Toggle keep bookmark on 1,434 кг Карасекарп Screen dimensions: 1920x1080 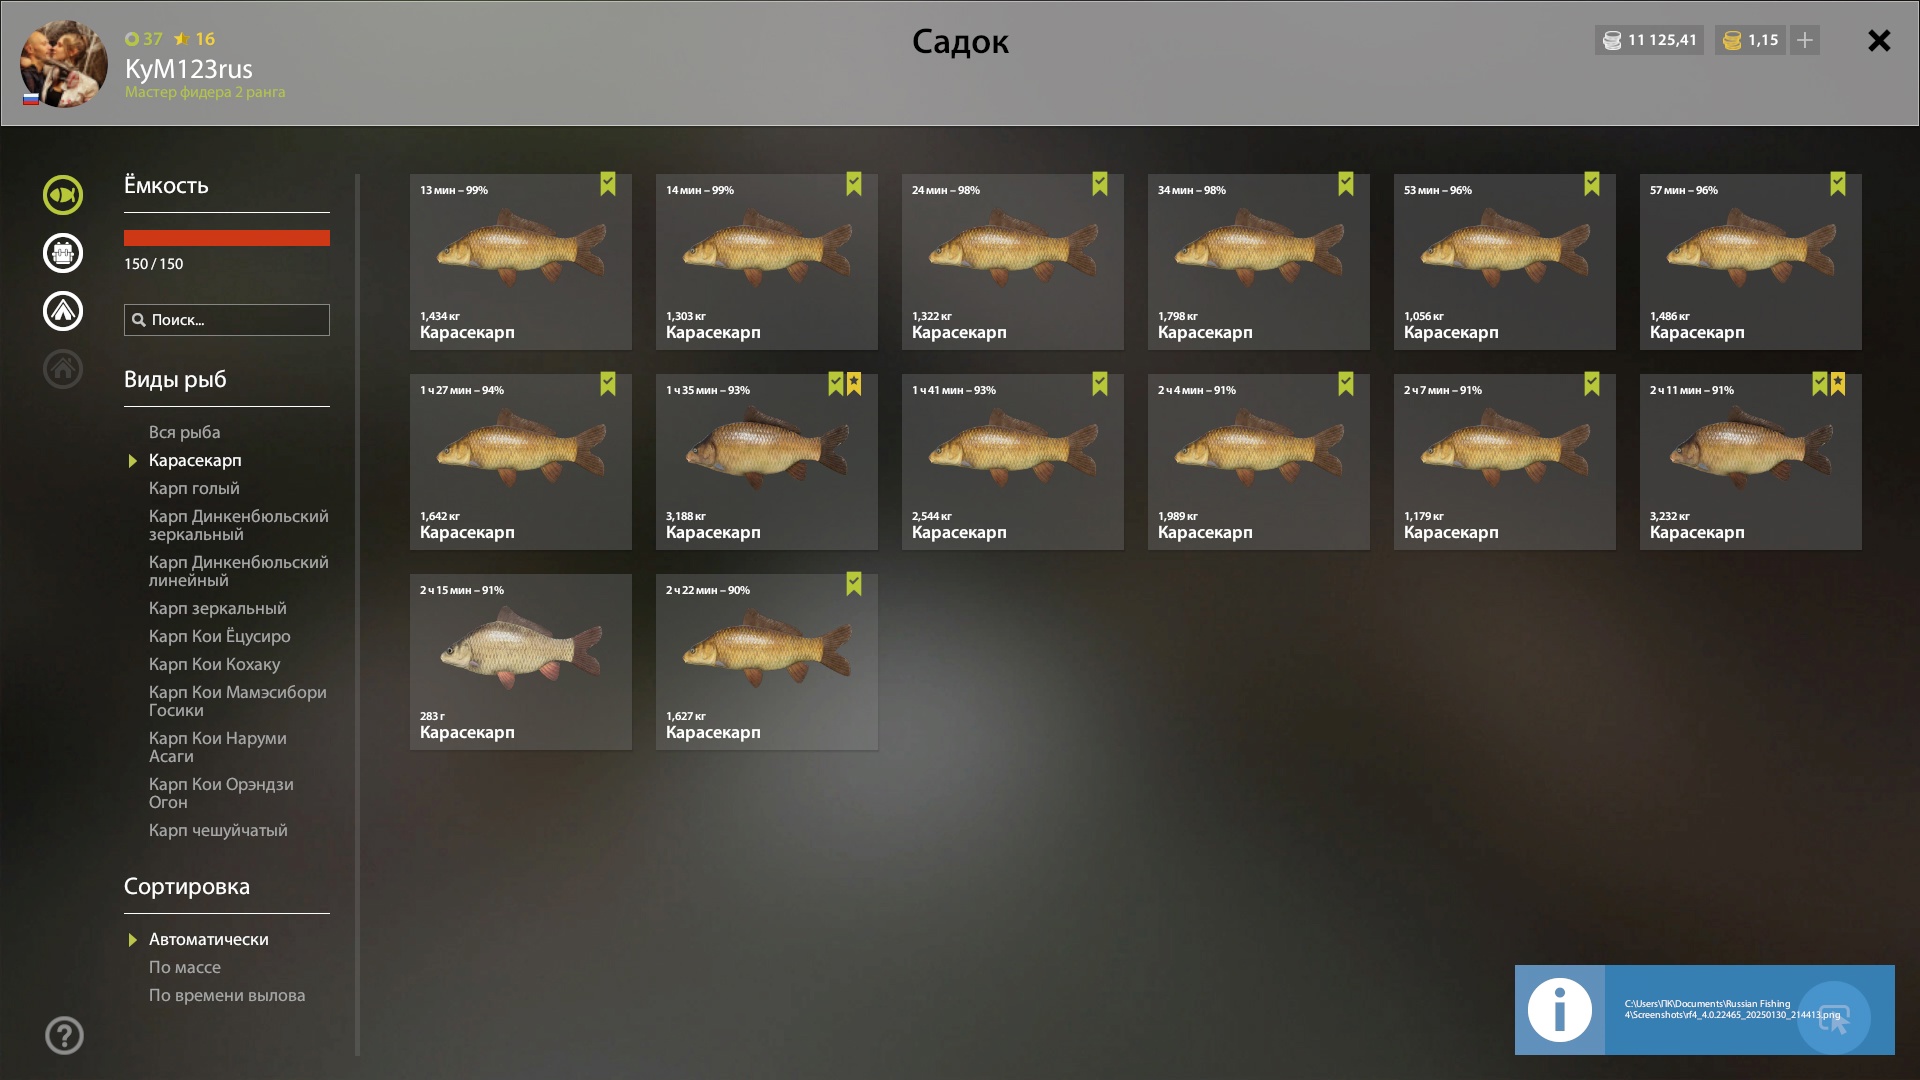coord(608,184)
